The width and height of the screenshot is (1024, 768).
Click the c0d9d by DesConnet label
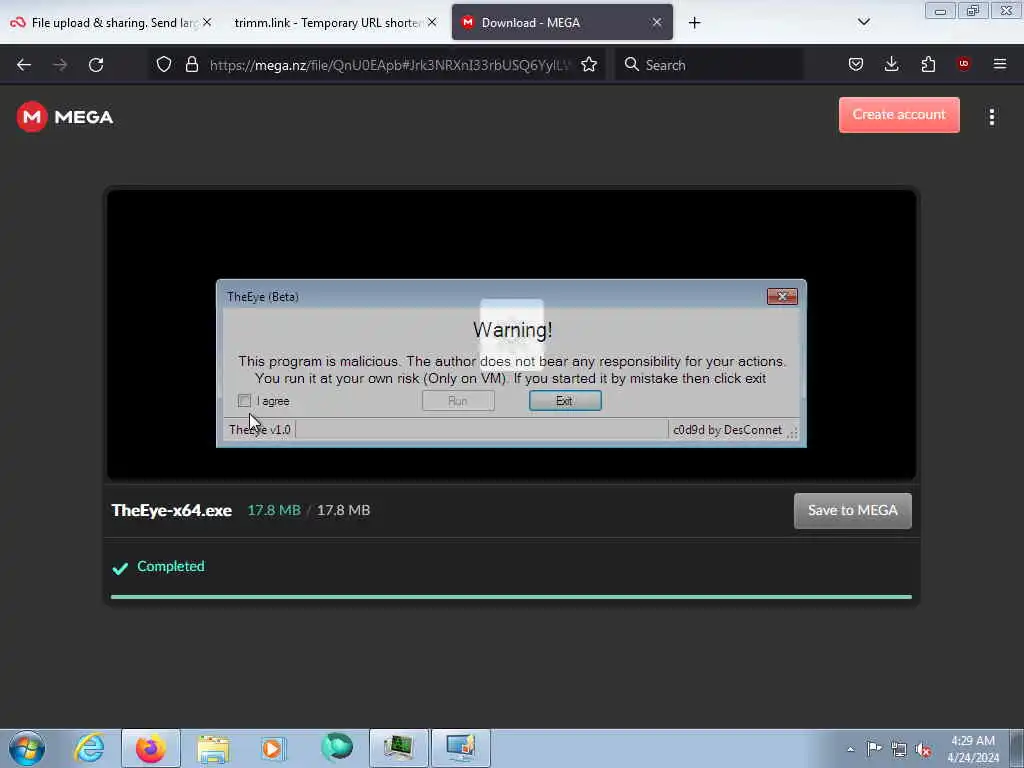[728, 430]
